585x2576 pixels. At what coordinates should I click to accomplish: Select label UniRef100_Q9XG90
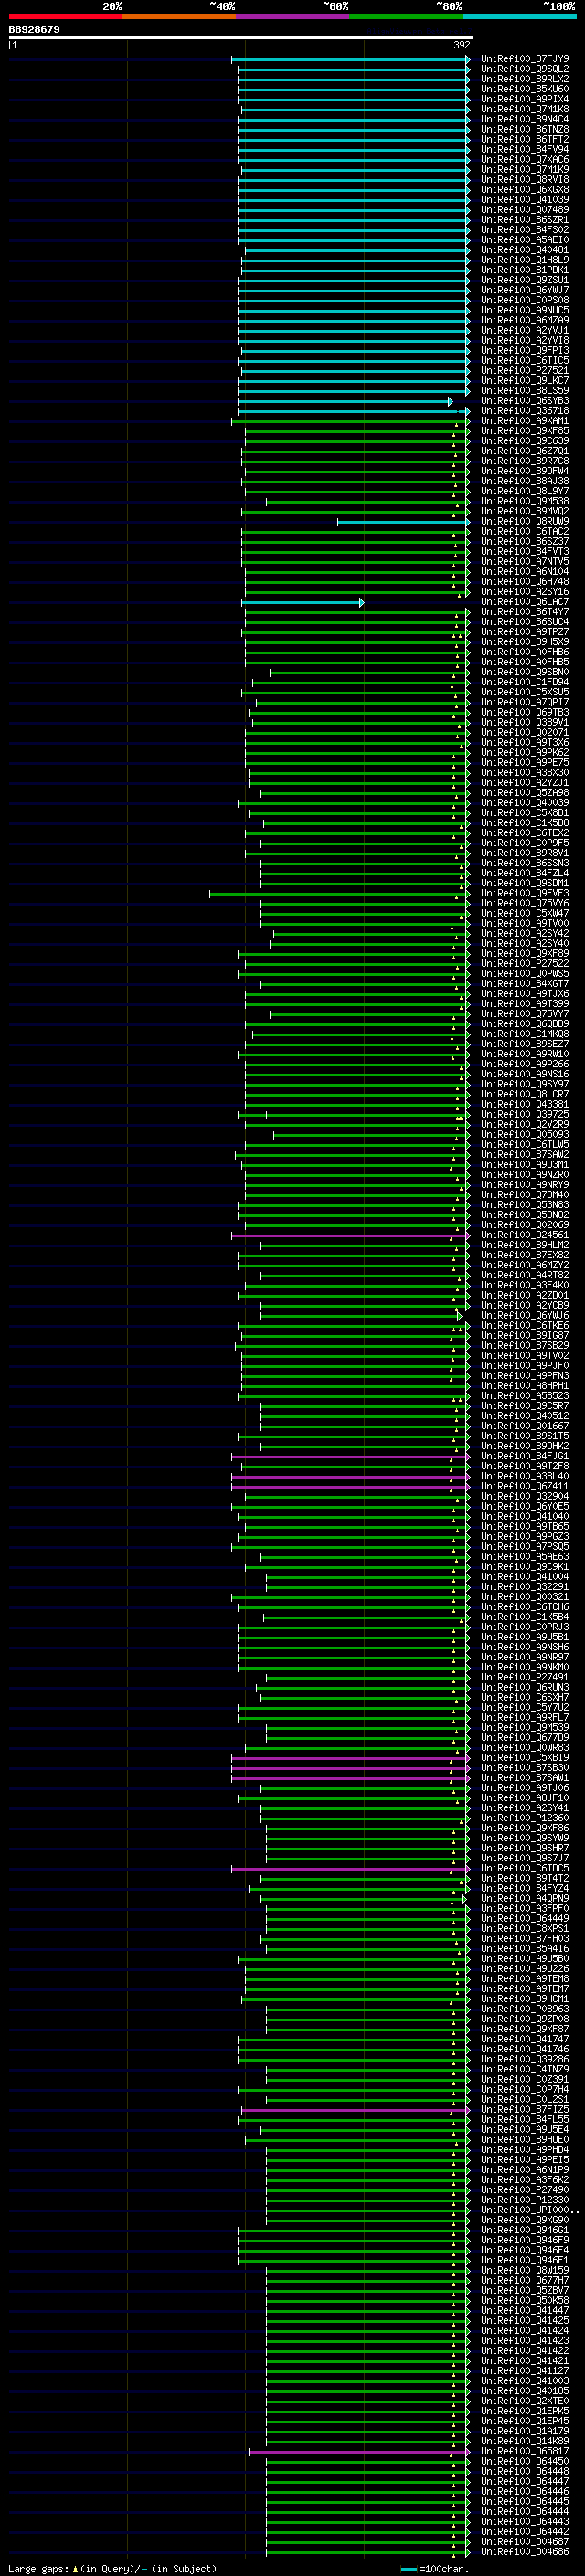(524, 2221)
